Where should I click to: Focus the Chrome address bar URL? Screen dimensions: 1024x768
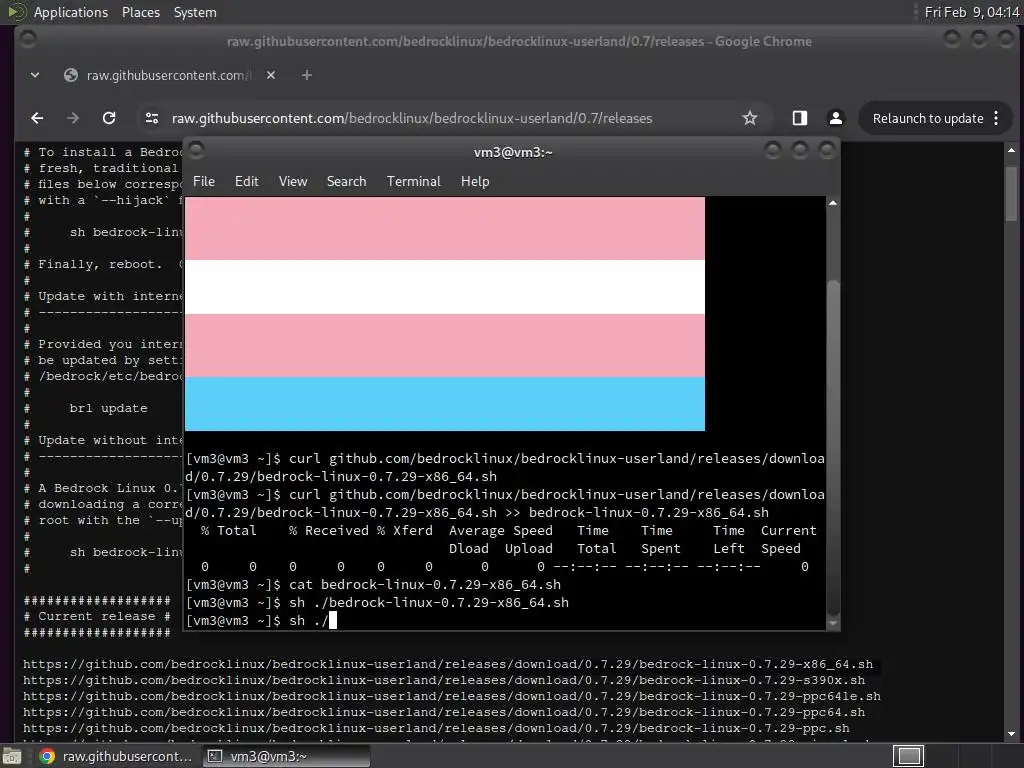(x=412, y=118)
